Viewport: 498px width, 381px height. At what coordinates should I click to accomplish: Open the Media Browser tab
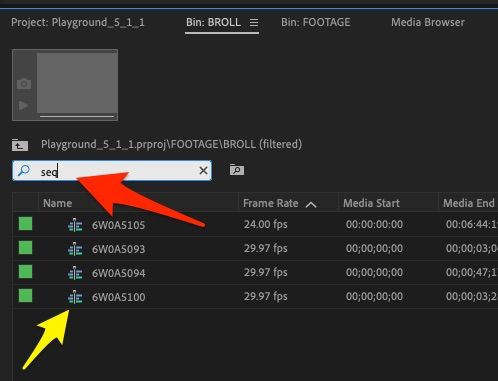428,22
